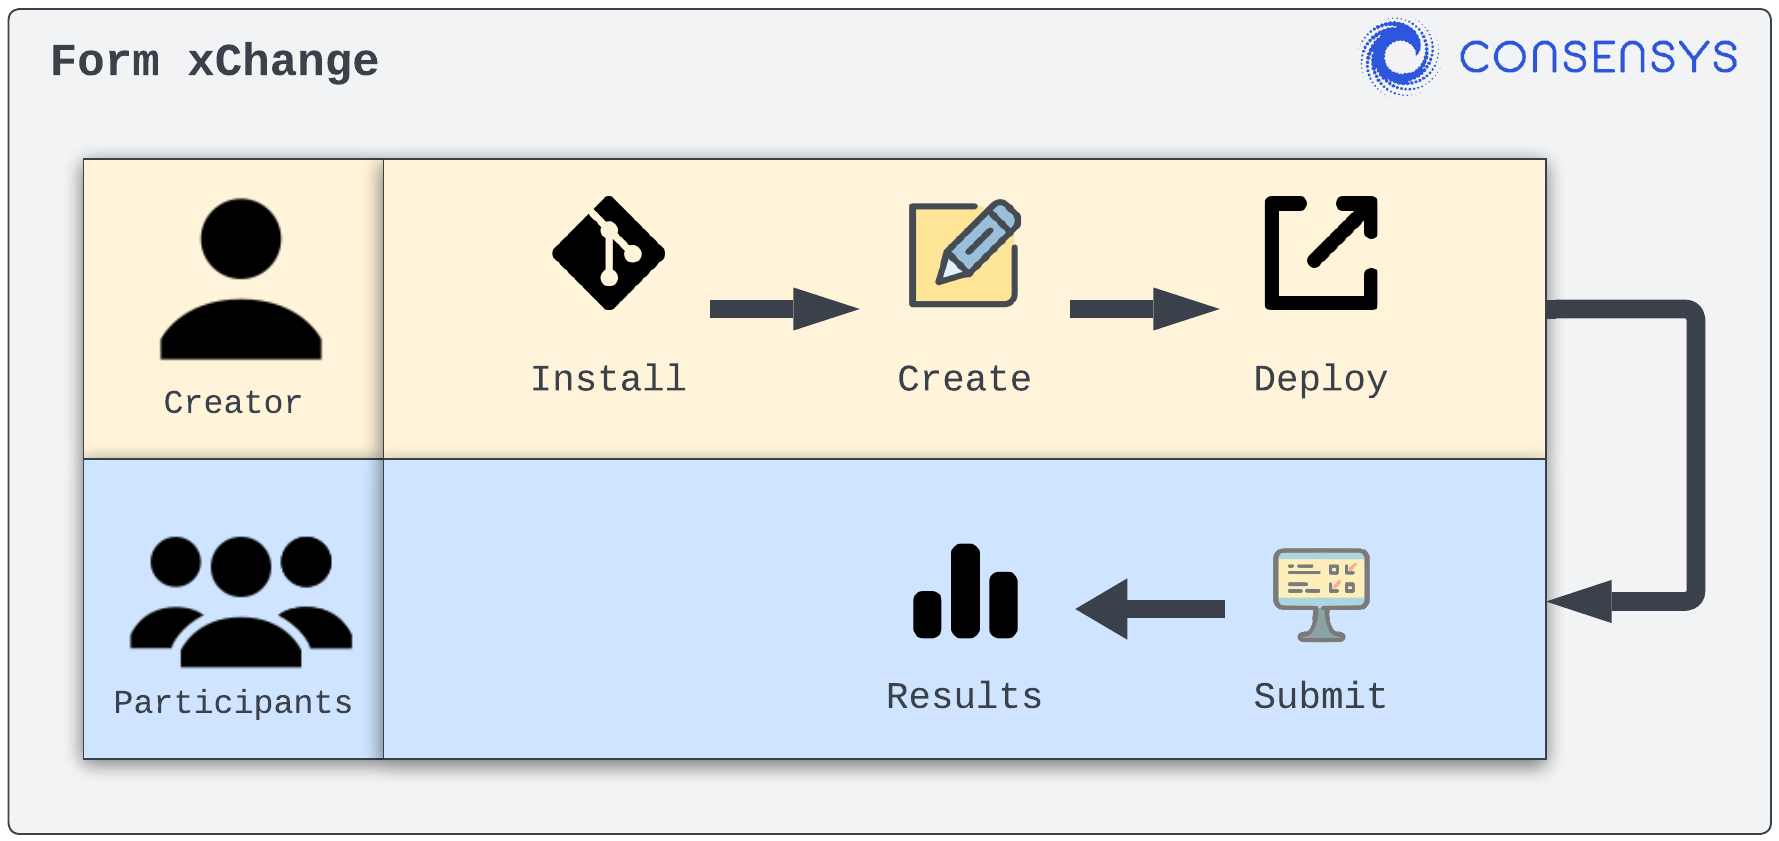Click the Create pencil-and-note icon
1779x841 pixels.
[964, 254]
